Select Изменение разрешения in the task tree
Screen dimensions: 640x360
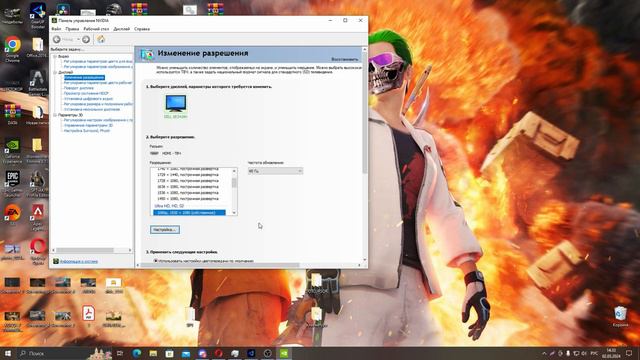coord(84,78)
